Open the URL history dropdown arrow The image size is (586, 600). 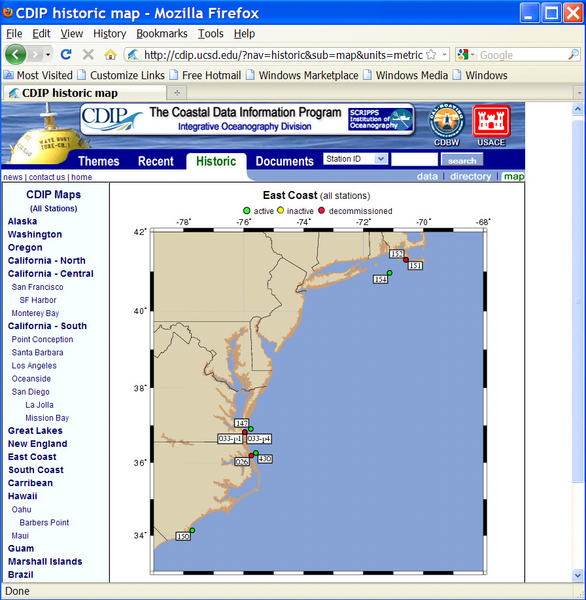(x=444, y=55)
